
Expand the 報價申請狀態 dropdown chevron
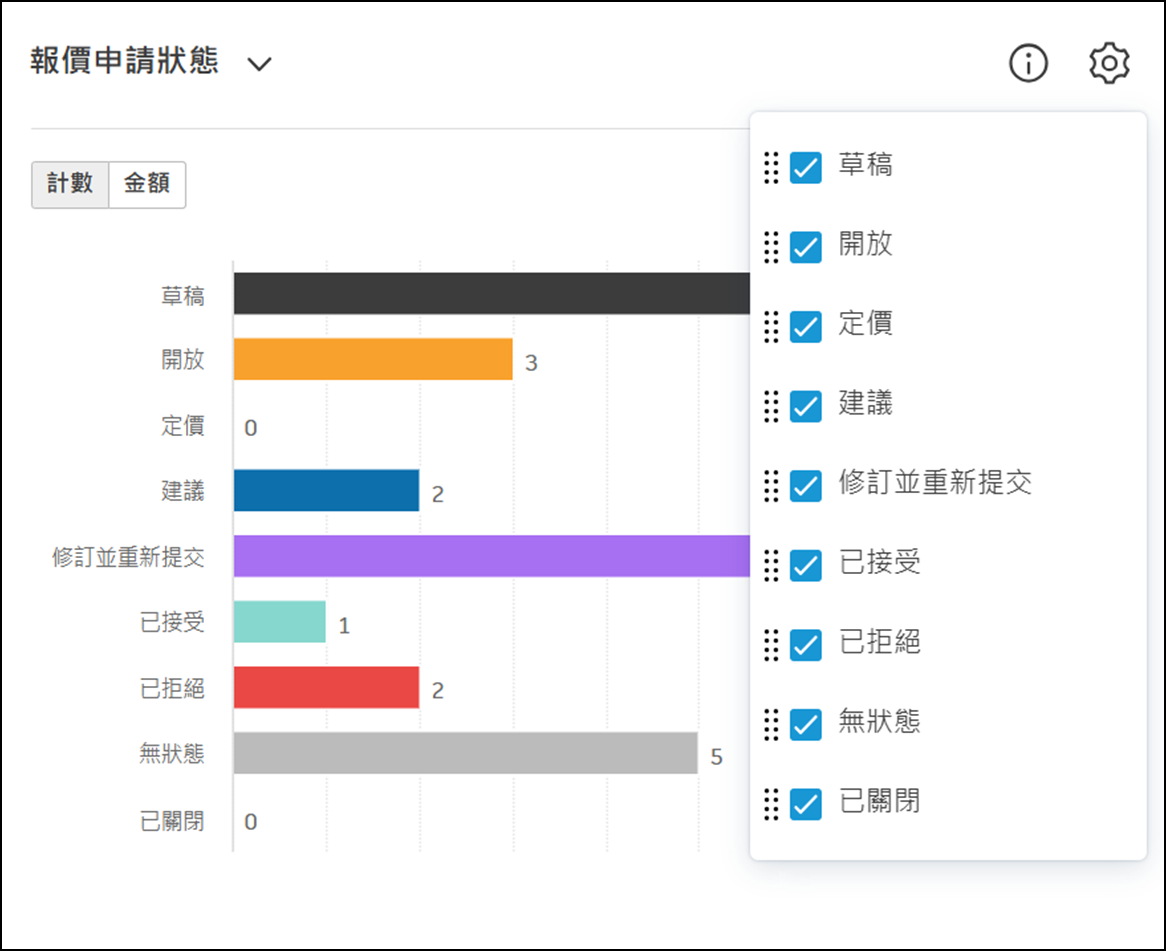pos(259,65)
